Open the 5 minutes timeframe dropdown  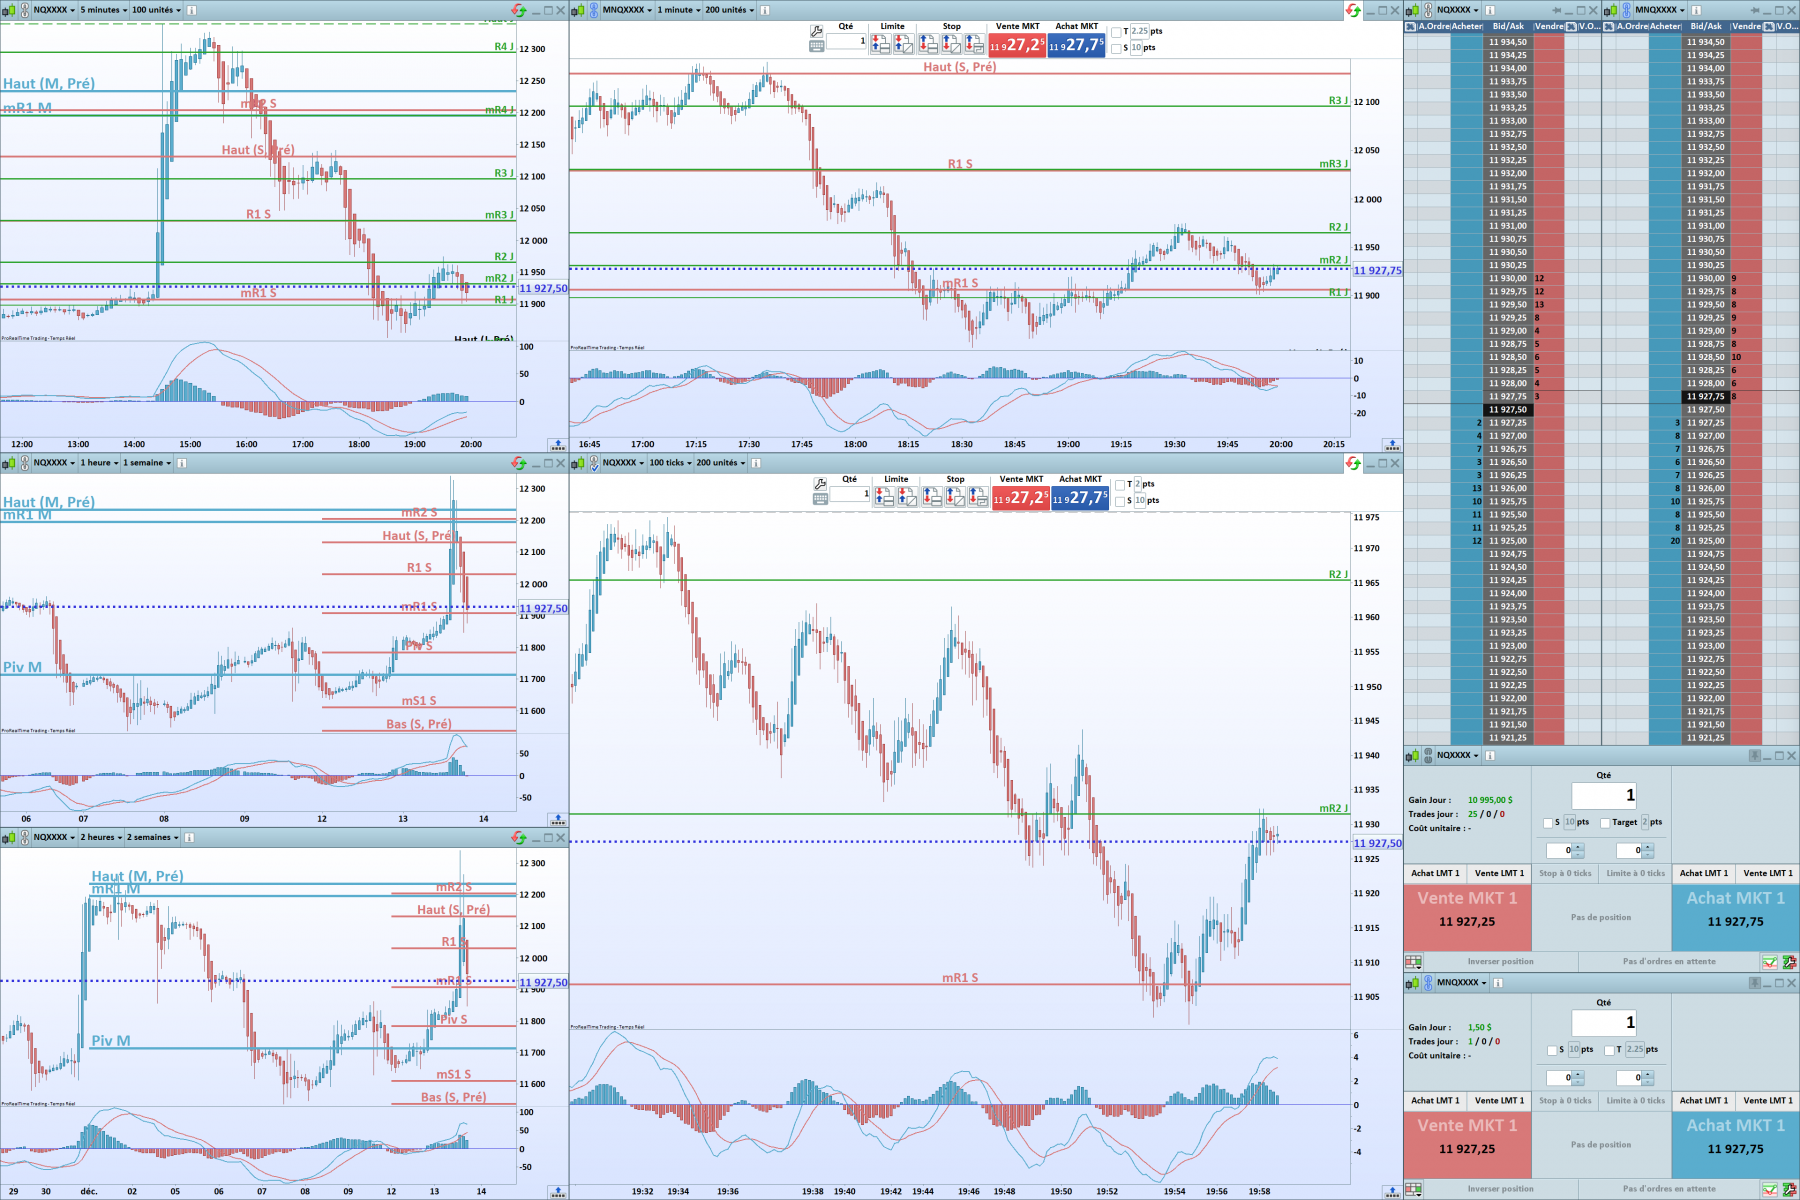(x=104, y=10)
